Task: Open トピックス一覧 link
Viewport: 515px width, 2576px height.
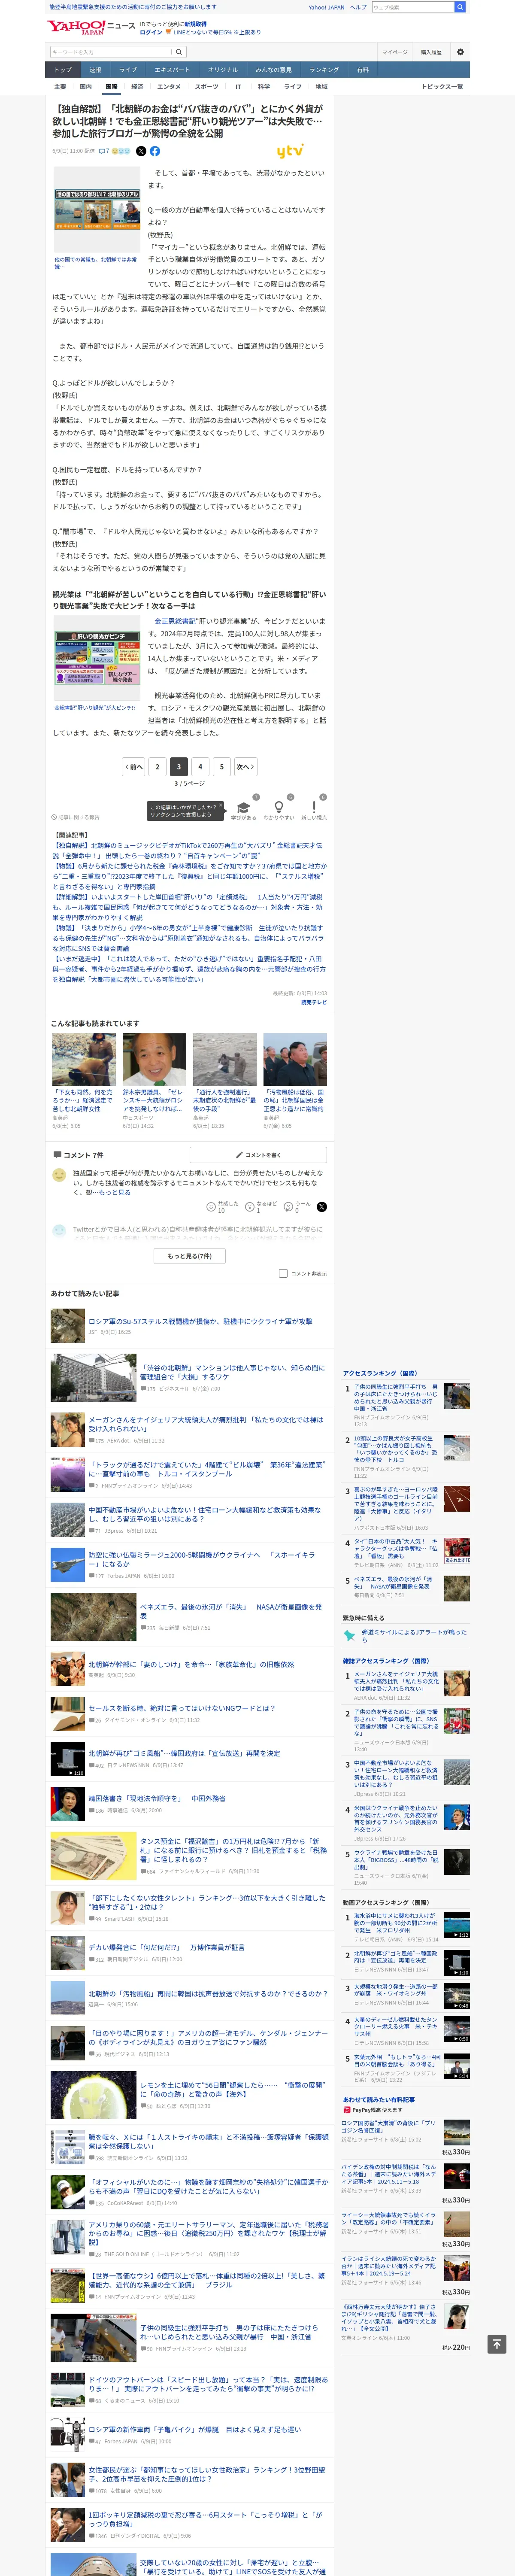Action: [x=442, y=87]
